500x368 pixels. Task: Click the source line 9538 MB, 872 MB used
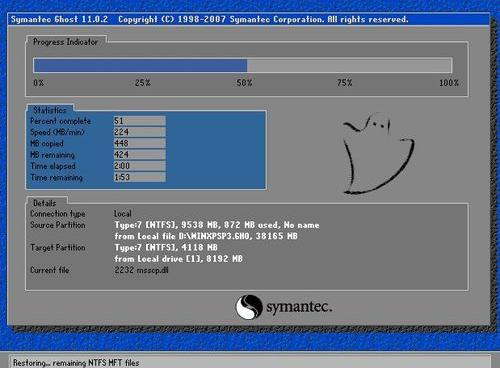[x=217, y=225]
